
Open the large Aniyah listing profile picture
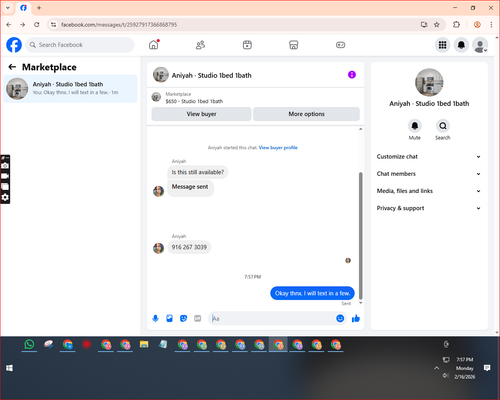coord(429,82)
